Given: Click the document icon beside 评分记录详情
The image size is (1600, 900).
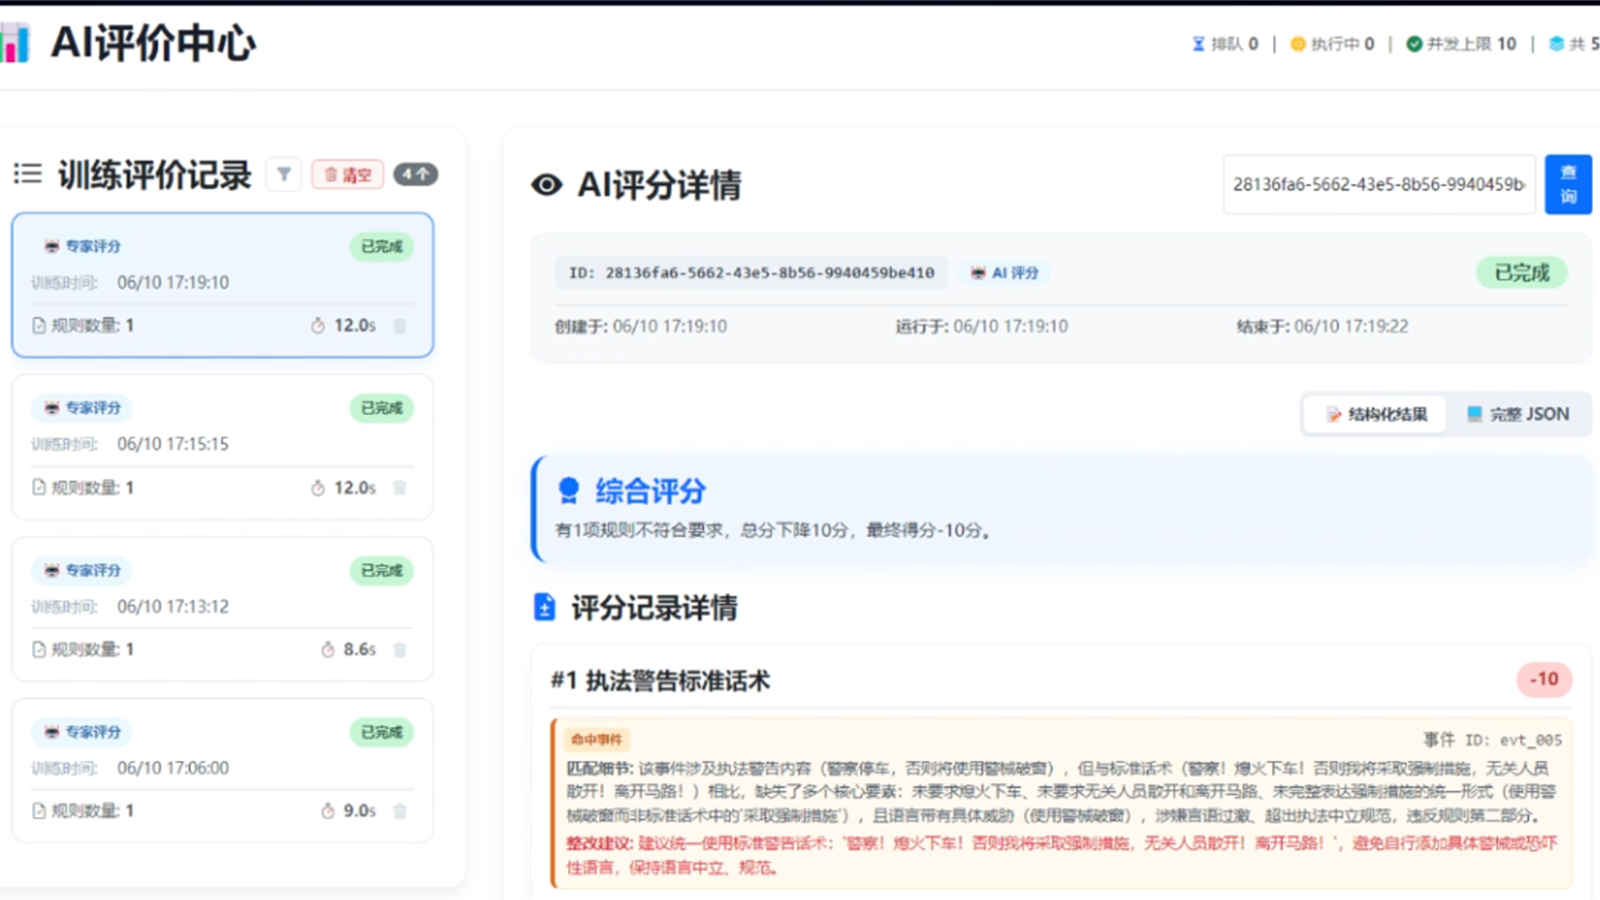Looking at the screenshot, I should pos(544,607).
